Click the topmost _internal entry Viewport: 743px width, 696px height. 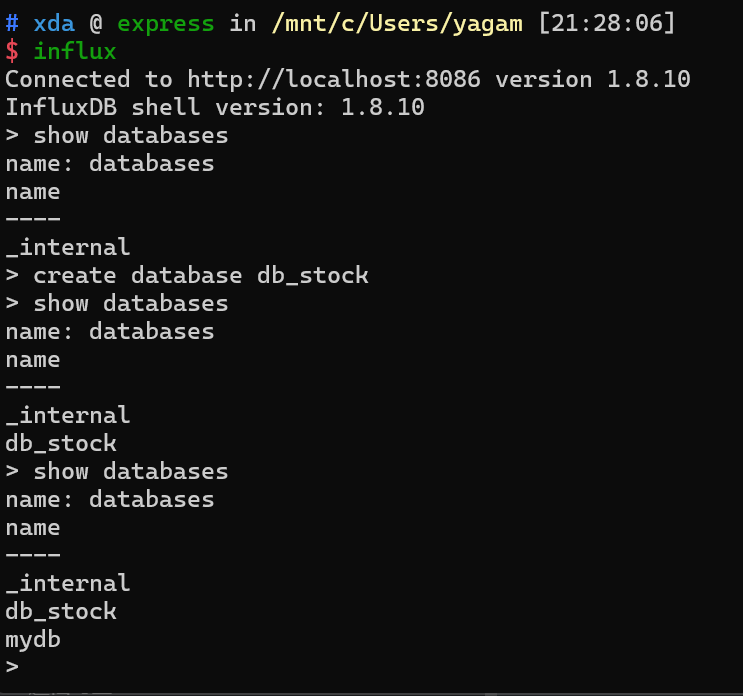point(68,247)
